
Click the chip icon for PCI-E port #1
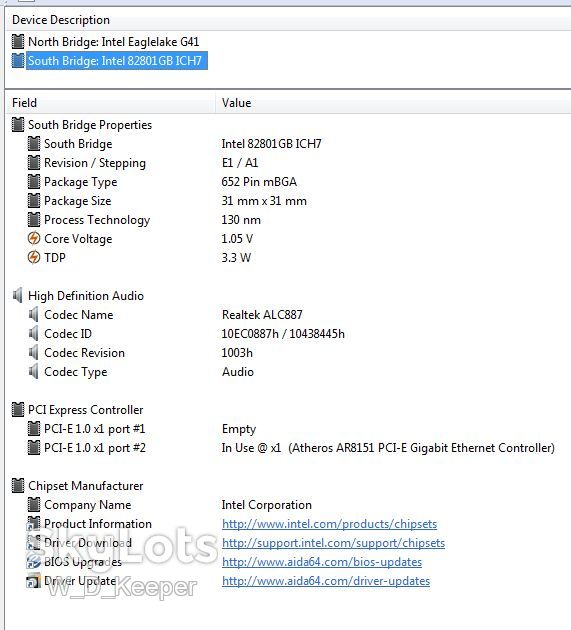click(34, 428)
